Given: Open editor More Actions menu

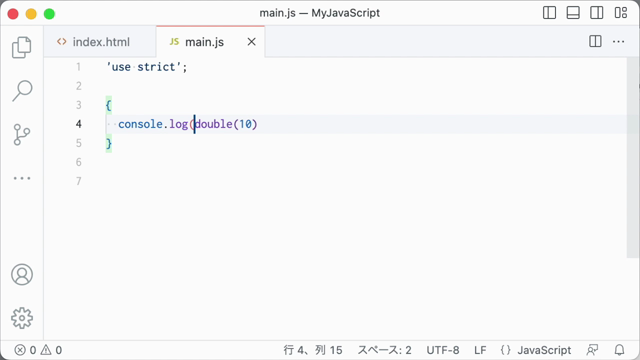Looking at the screenshot, I should tap(618, 42).
